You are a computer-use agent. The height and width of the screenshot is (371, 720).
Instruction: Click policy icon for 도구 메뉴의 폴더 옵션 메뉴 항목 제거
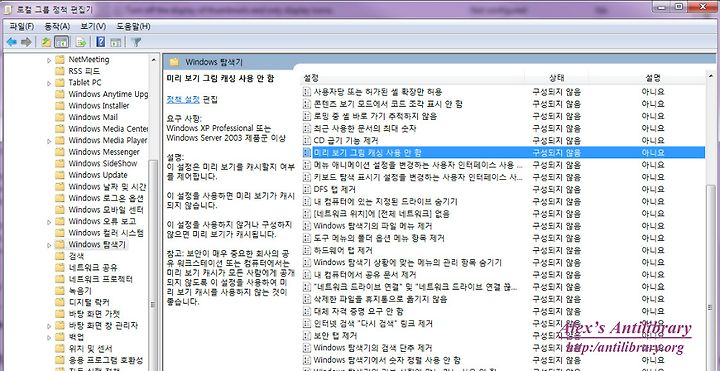tap(307, 238)
